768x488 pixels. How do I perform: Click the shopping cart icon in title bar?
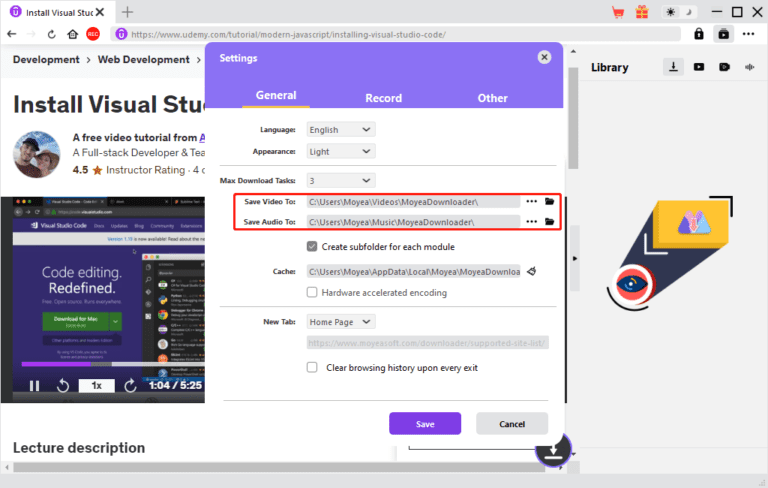point(618,12)
